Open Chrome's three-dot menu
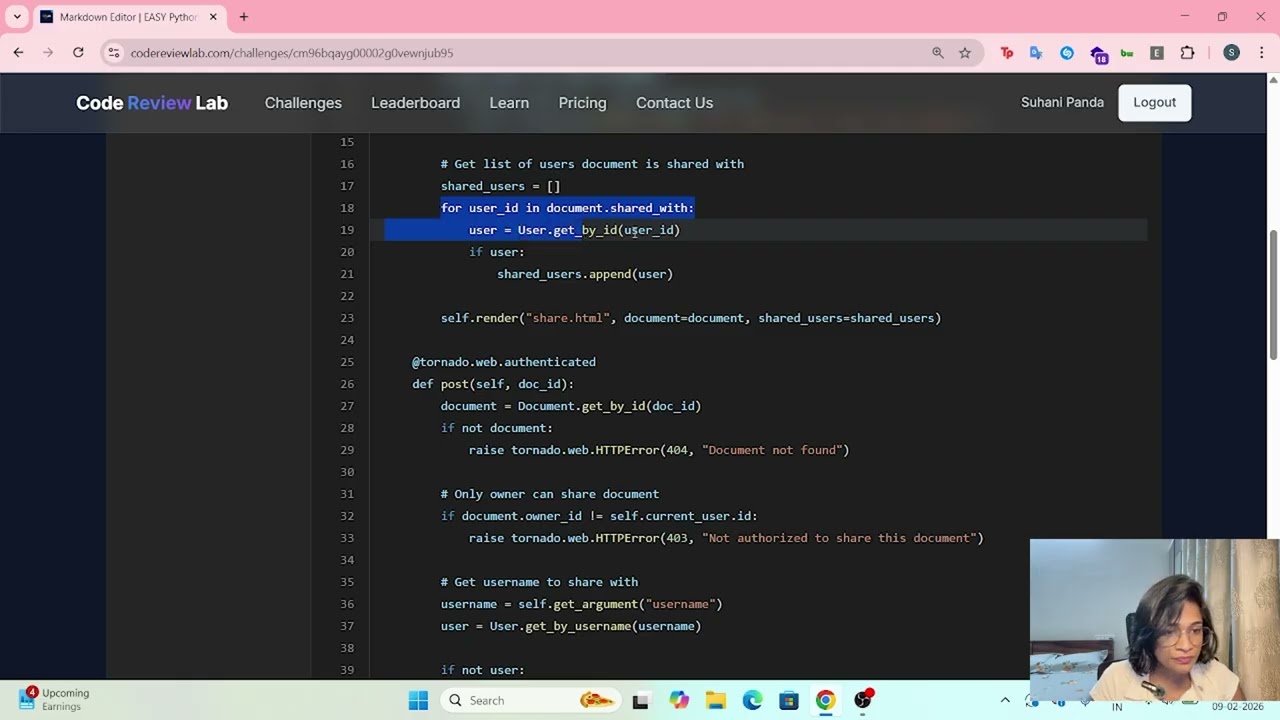This screenshot has width=1280, height=720. point(1262,53)
